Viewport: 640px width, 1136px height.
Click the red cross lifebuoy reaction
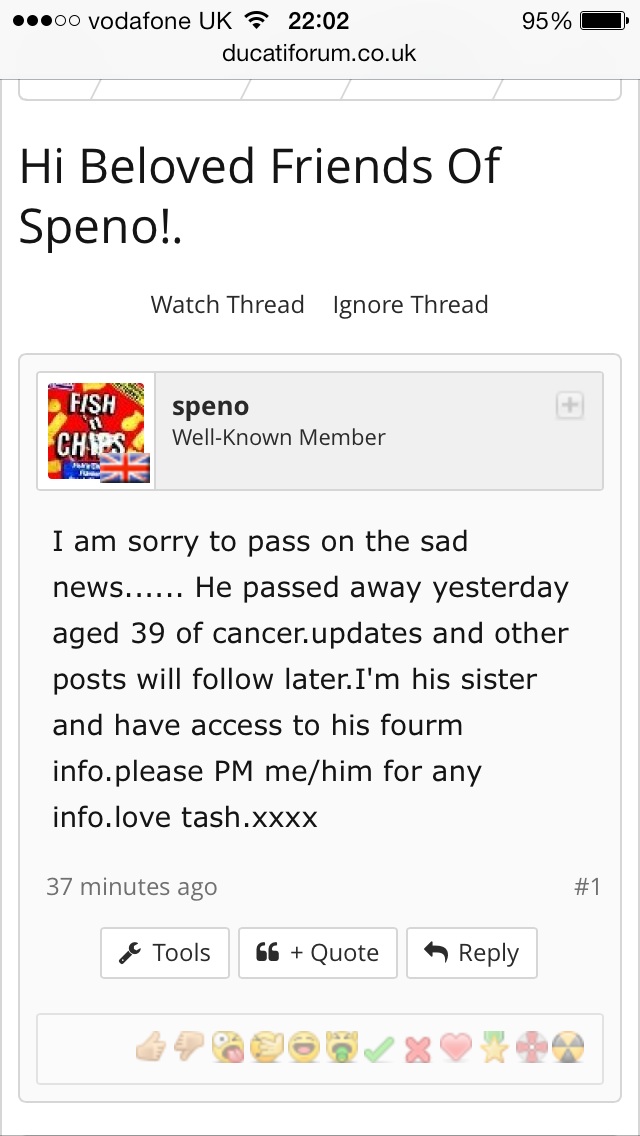tap(531, 1048)
